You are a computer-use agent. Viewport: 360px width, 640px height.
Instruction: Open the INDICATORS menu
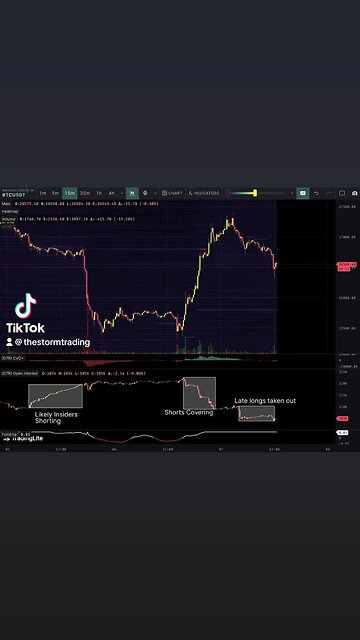[204, 193]
